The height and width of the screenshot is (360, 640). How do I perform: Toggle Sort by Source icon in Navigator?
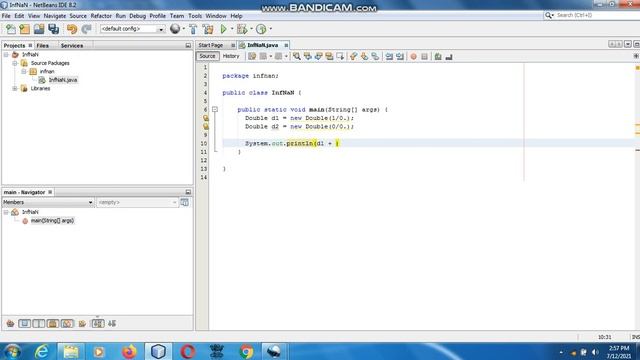click(112, 324)
